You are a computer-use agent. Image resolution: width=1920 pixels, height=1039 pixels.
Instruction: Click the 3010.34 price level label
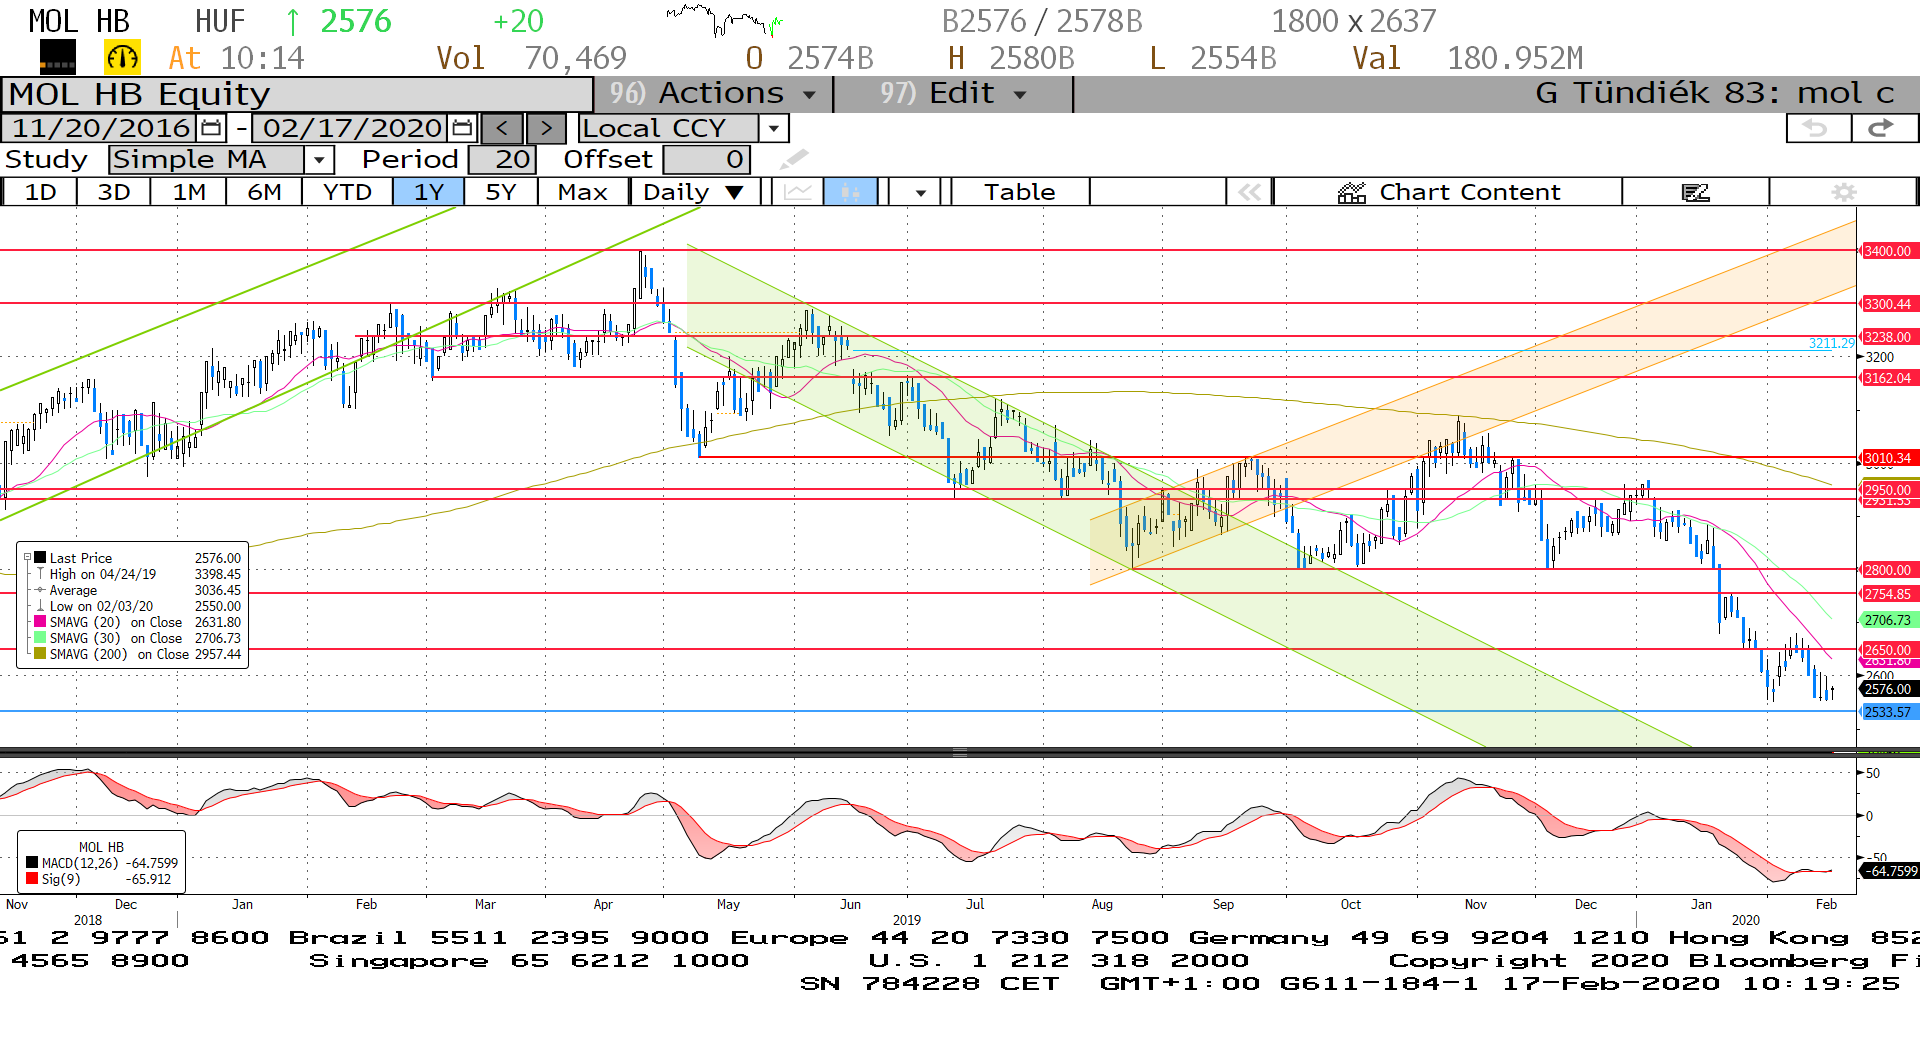(1887, 458)
